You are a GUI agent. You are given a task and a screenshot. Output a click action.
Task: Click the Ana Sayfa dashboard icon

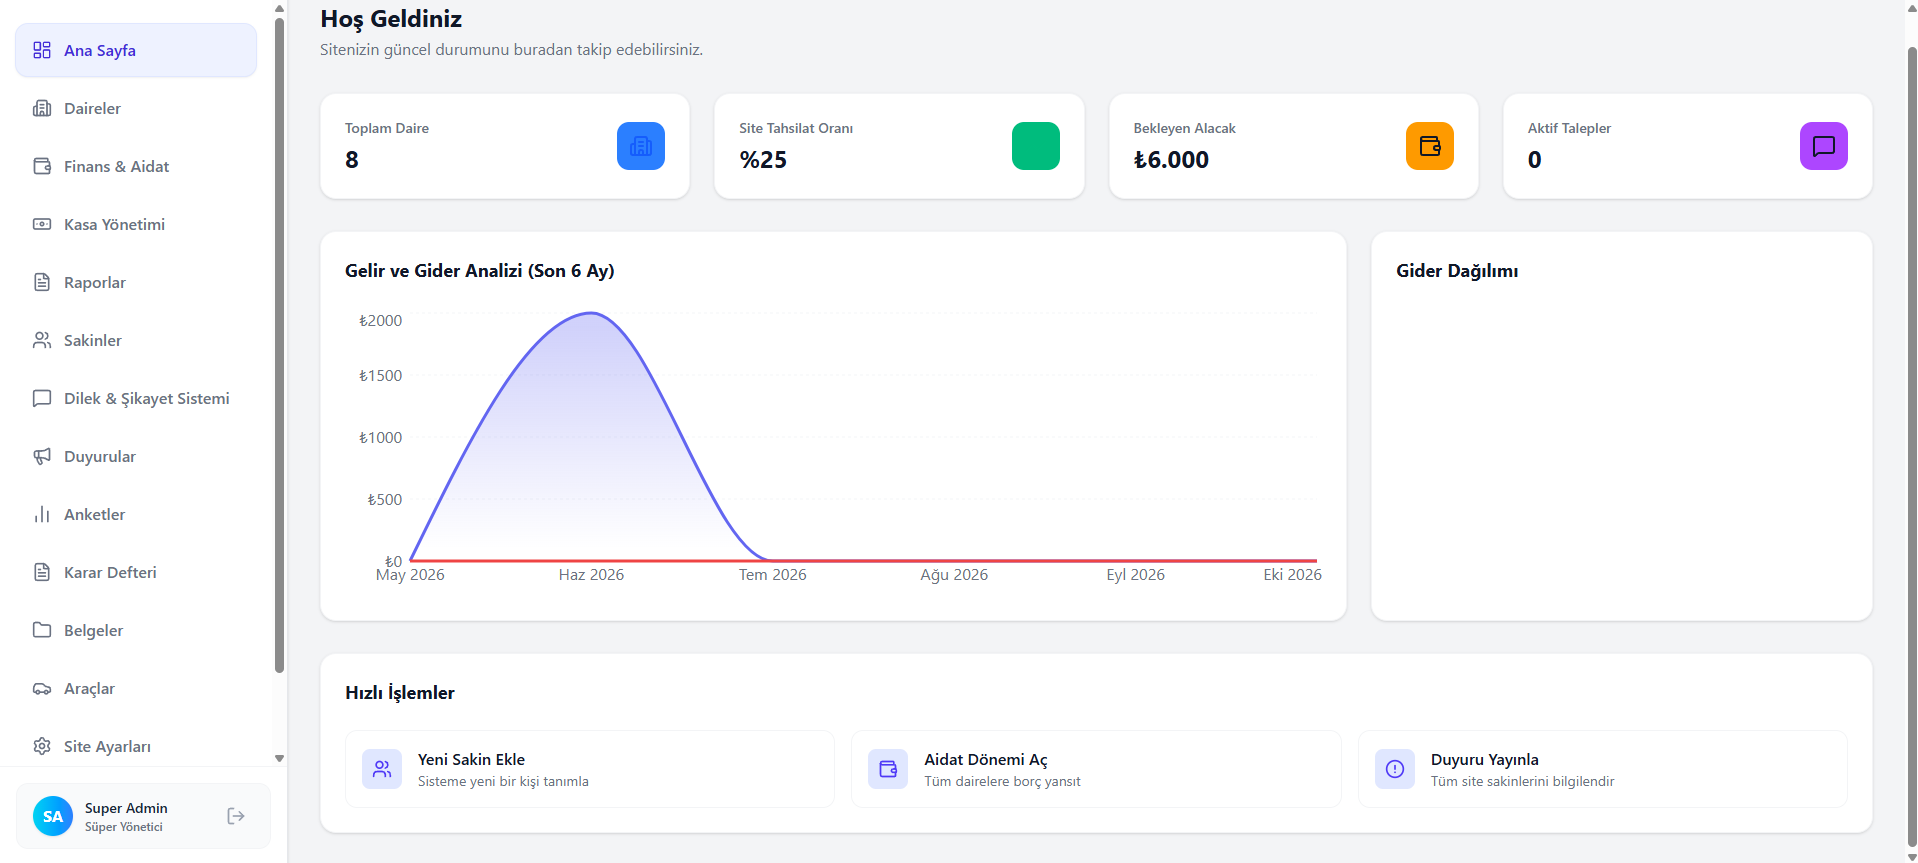pyautogui.click(x=42, y=50)
